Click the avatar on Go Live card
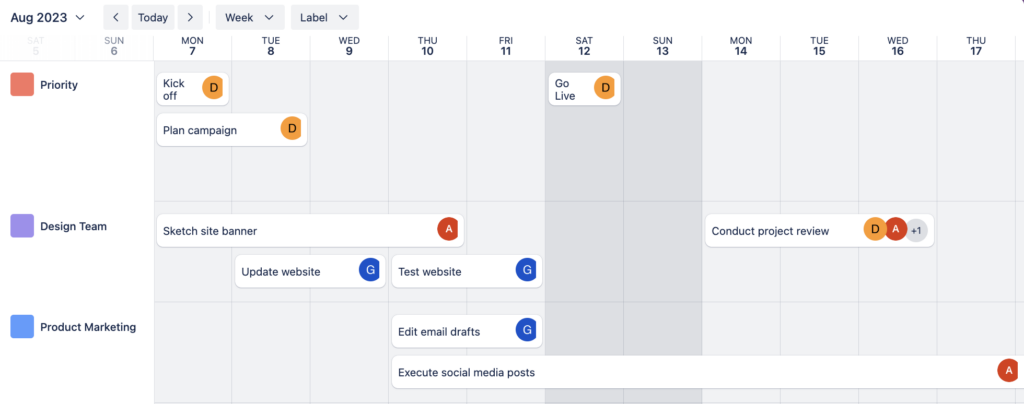Image resolution: width=1024 pixels, height=404 pixels. 604,88
